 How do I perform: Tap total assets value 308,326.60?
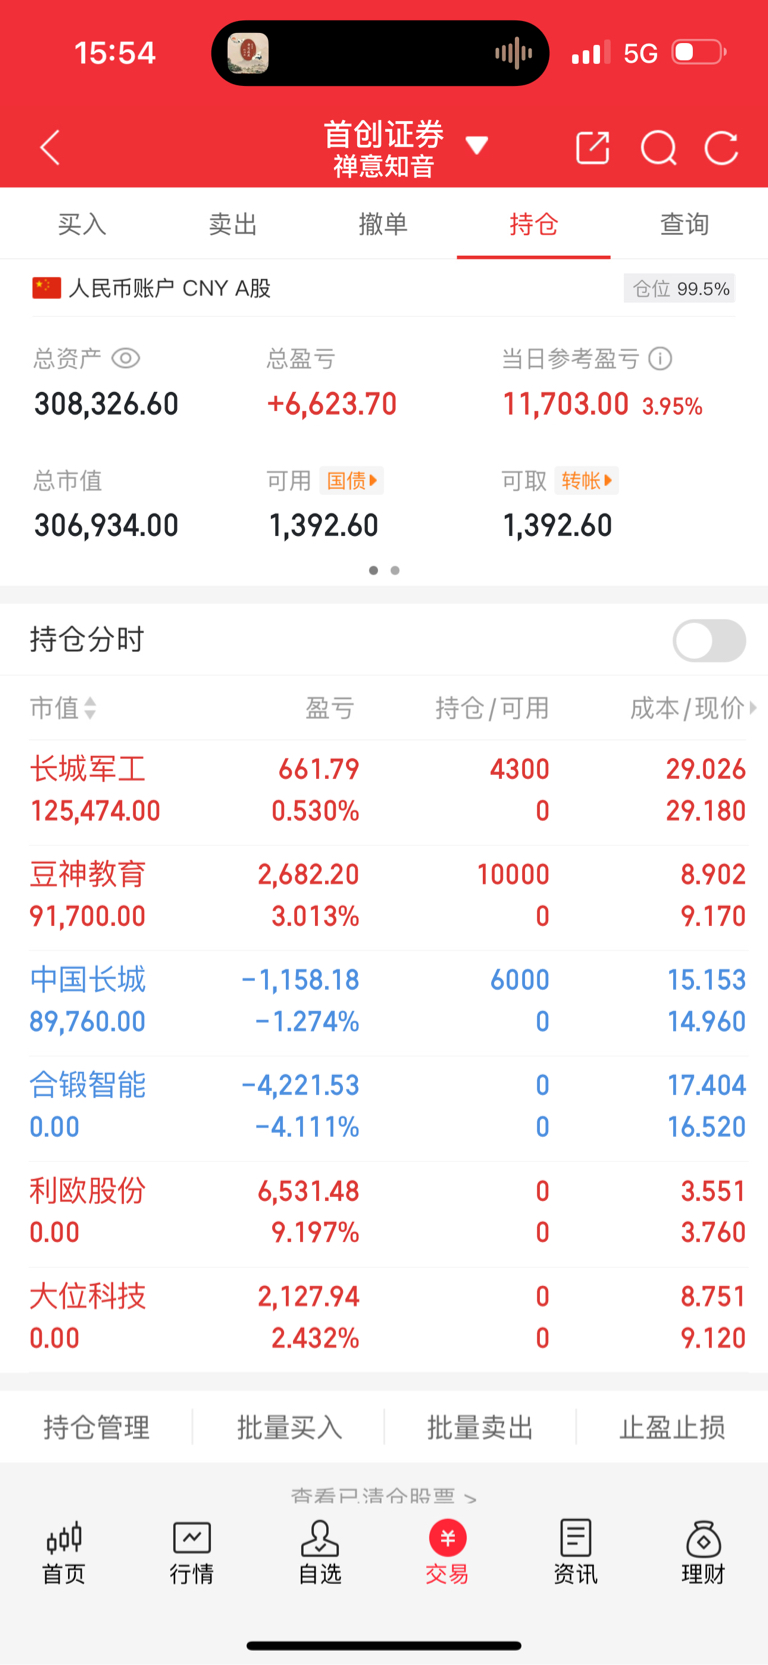[106, 404]
